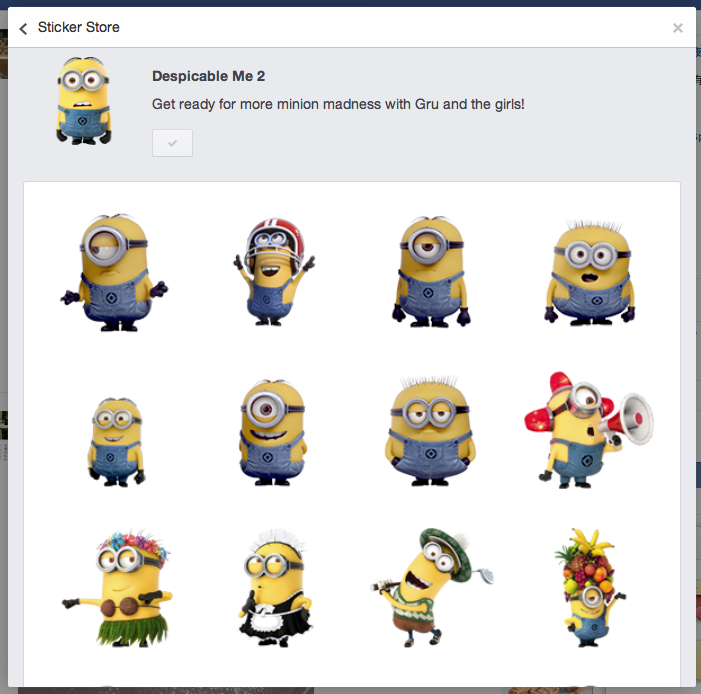Select the fruit hat minion sticker
This screenshot has height=694, width=701.
[x=589, y=587]
